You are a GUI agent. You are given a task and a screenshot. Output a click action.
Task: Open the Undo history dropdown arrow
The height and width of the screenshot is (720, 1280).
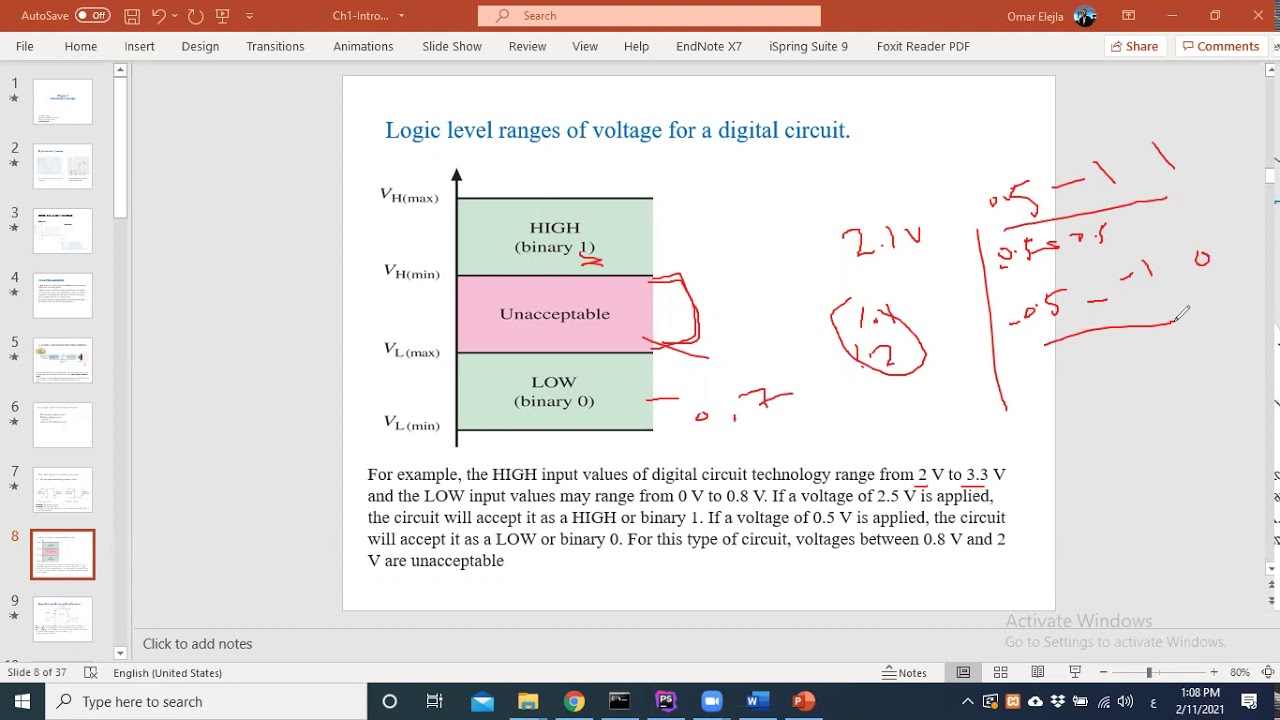(176, 16)
